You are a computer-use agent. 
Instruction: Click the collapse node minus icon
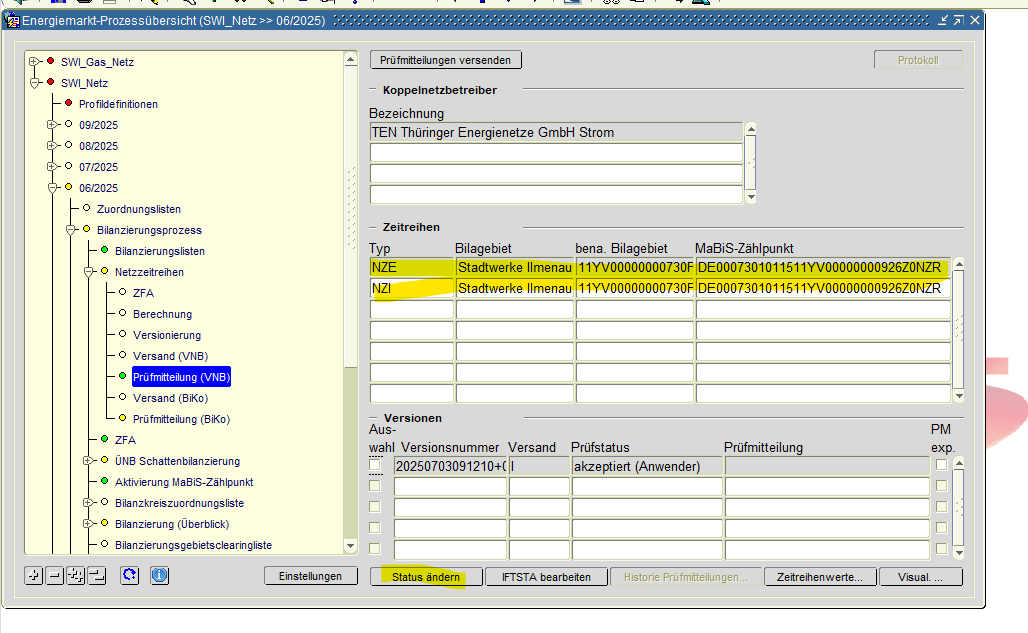click(x=55, y=576)
